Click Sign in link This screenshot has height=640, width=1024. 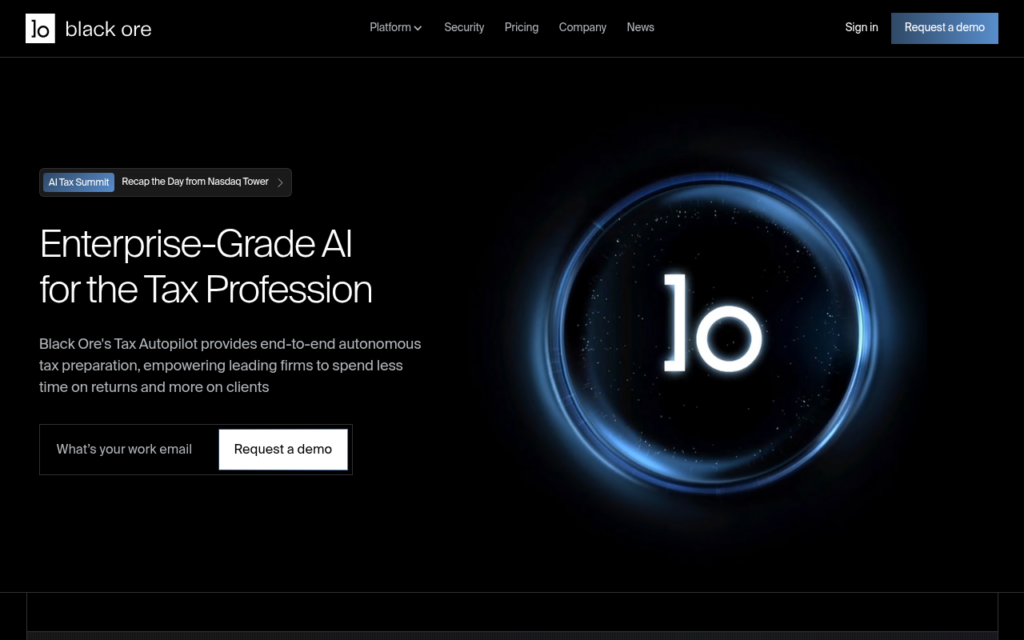[x=861, y=27]
